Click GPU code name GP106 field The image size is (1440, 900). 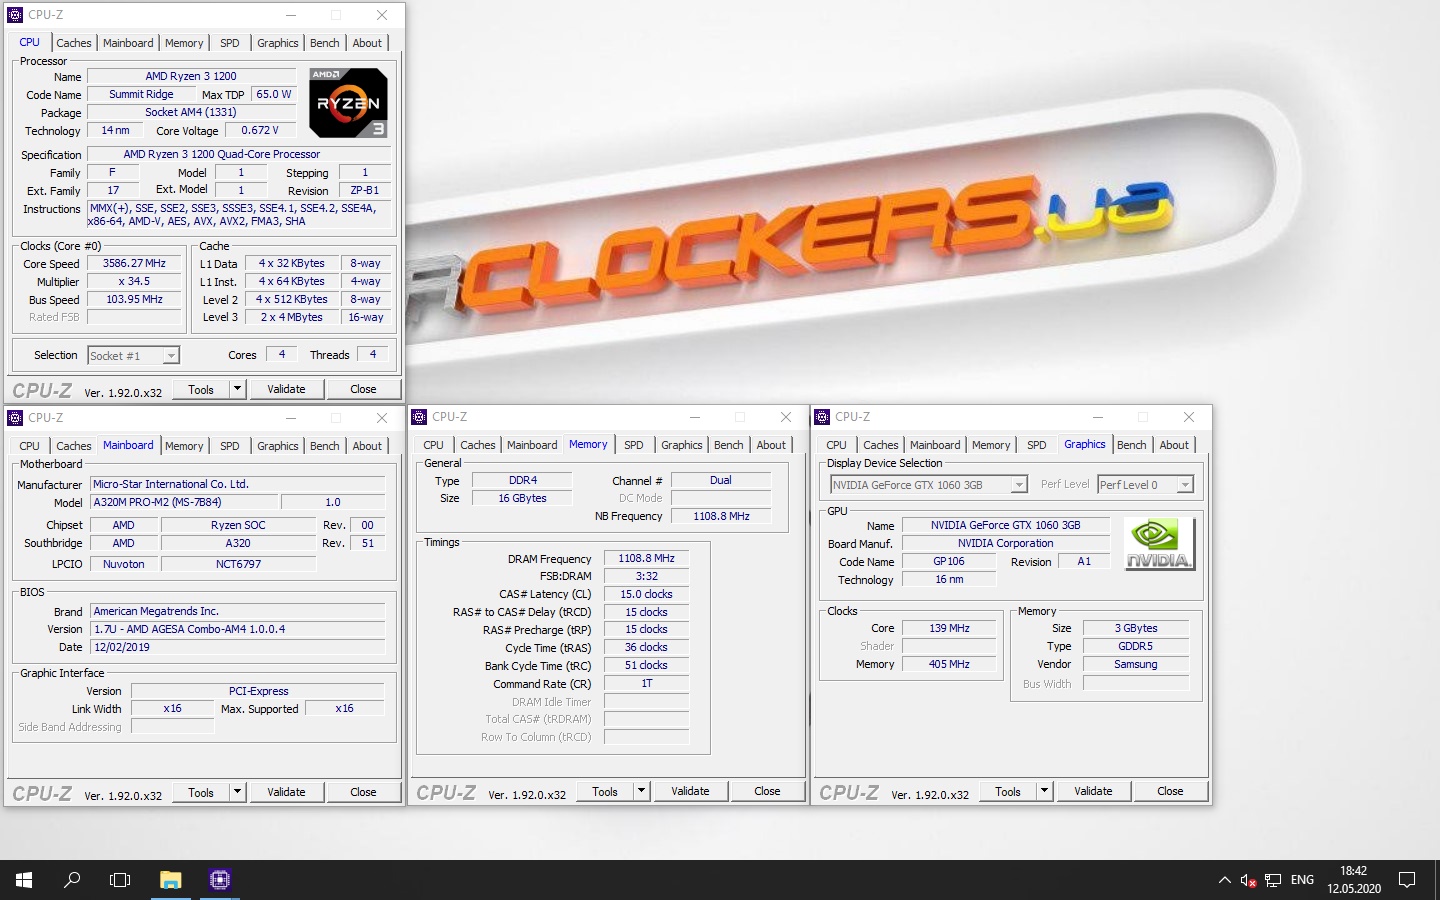pyautogui.click(x=948, y=561)
